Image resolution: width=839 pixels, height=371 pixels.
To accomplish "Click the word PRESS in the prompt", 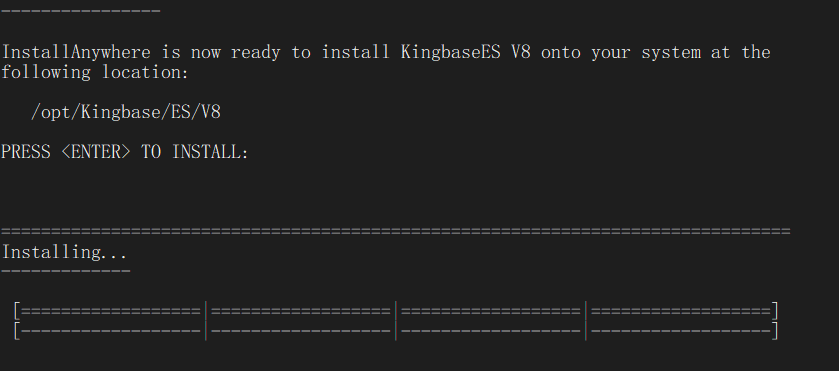I will pos(26,152).
